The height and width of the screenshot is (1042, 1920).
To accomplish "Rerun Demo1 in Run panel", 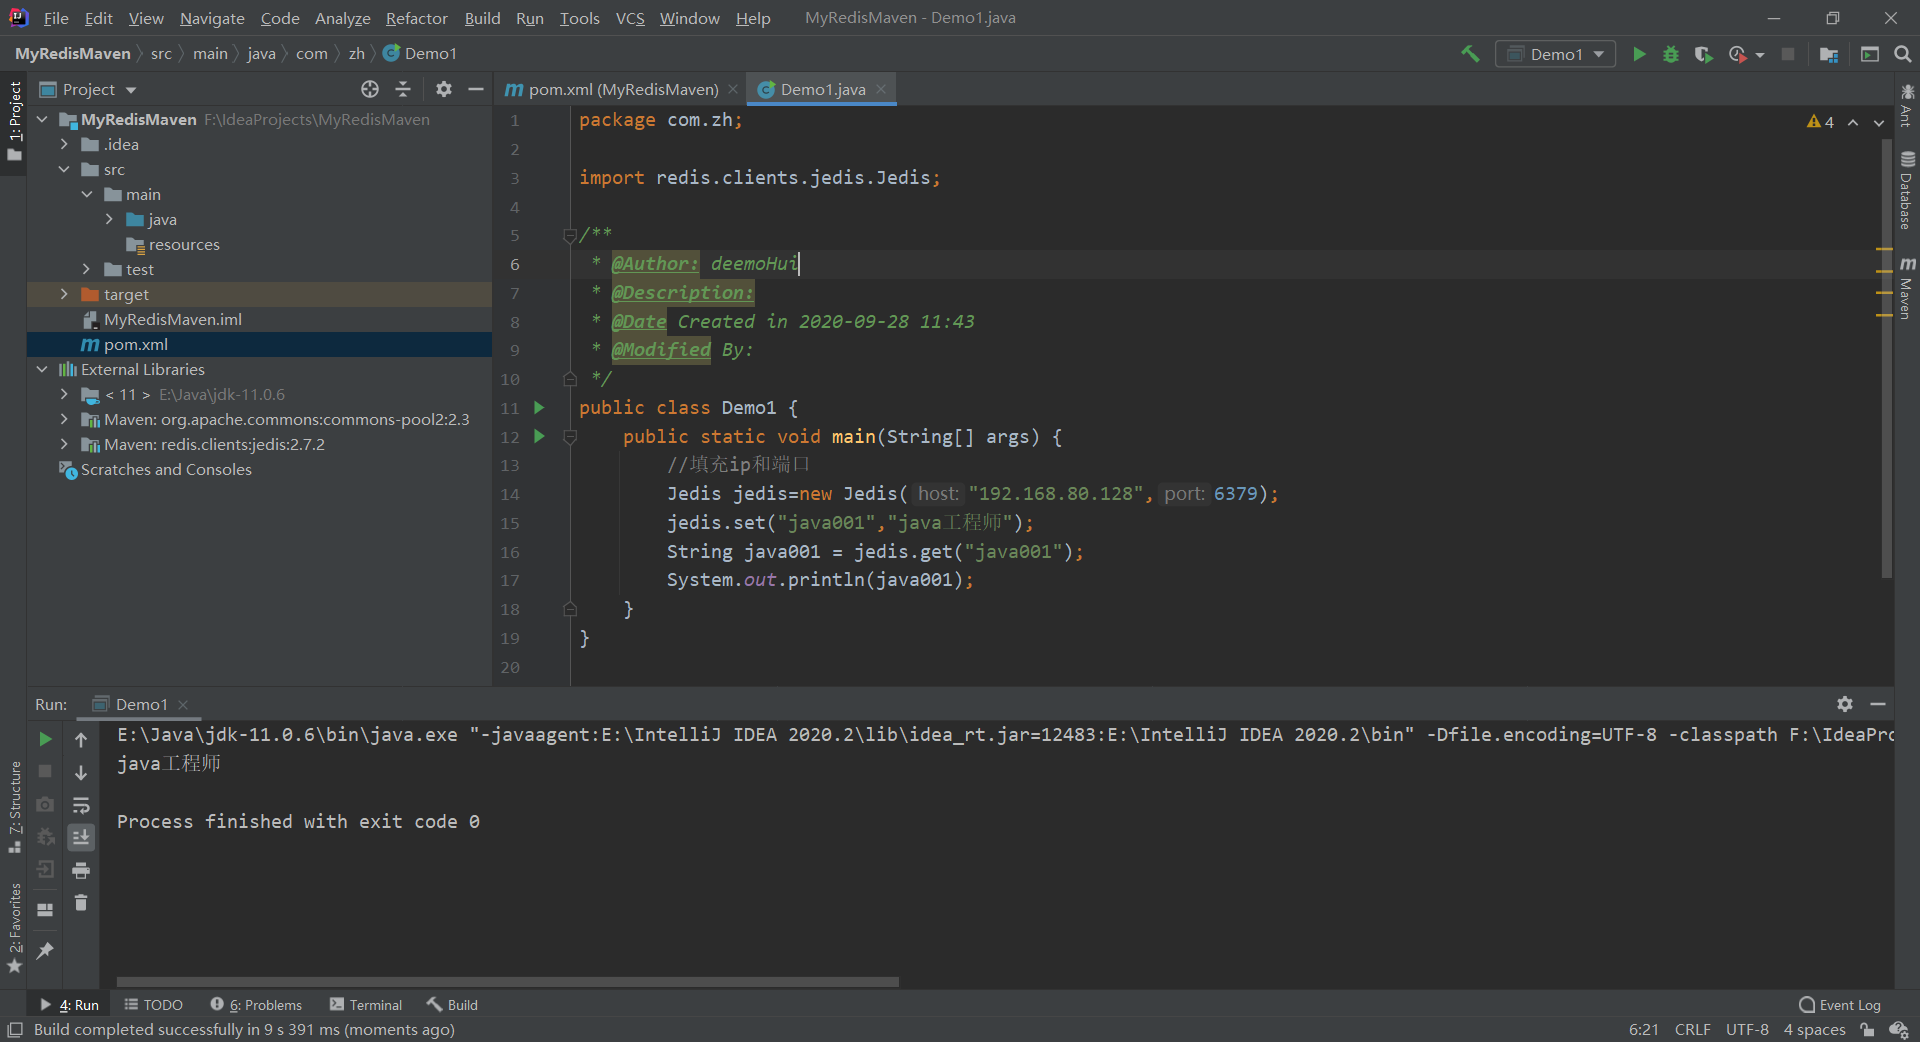I will (45, 739).
